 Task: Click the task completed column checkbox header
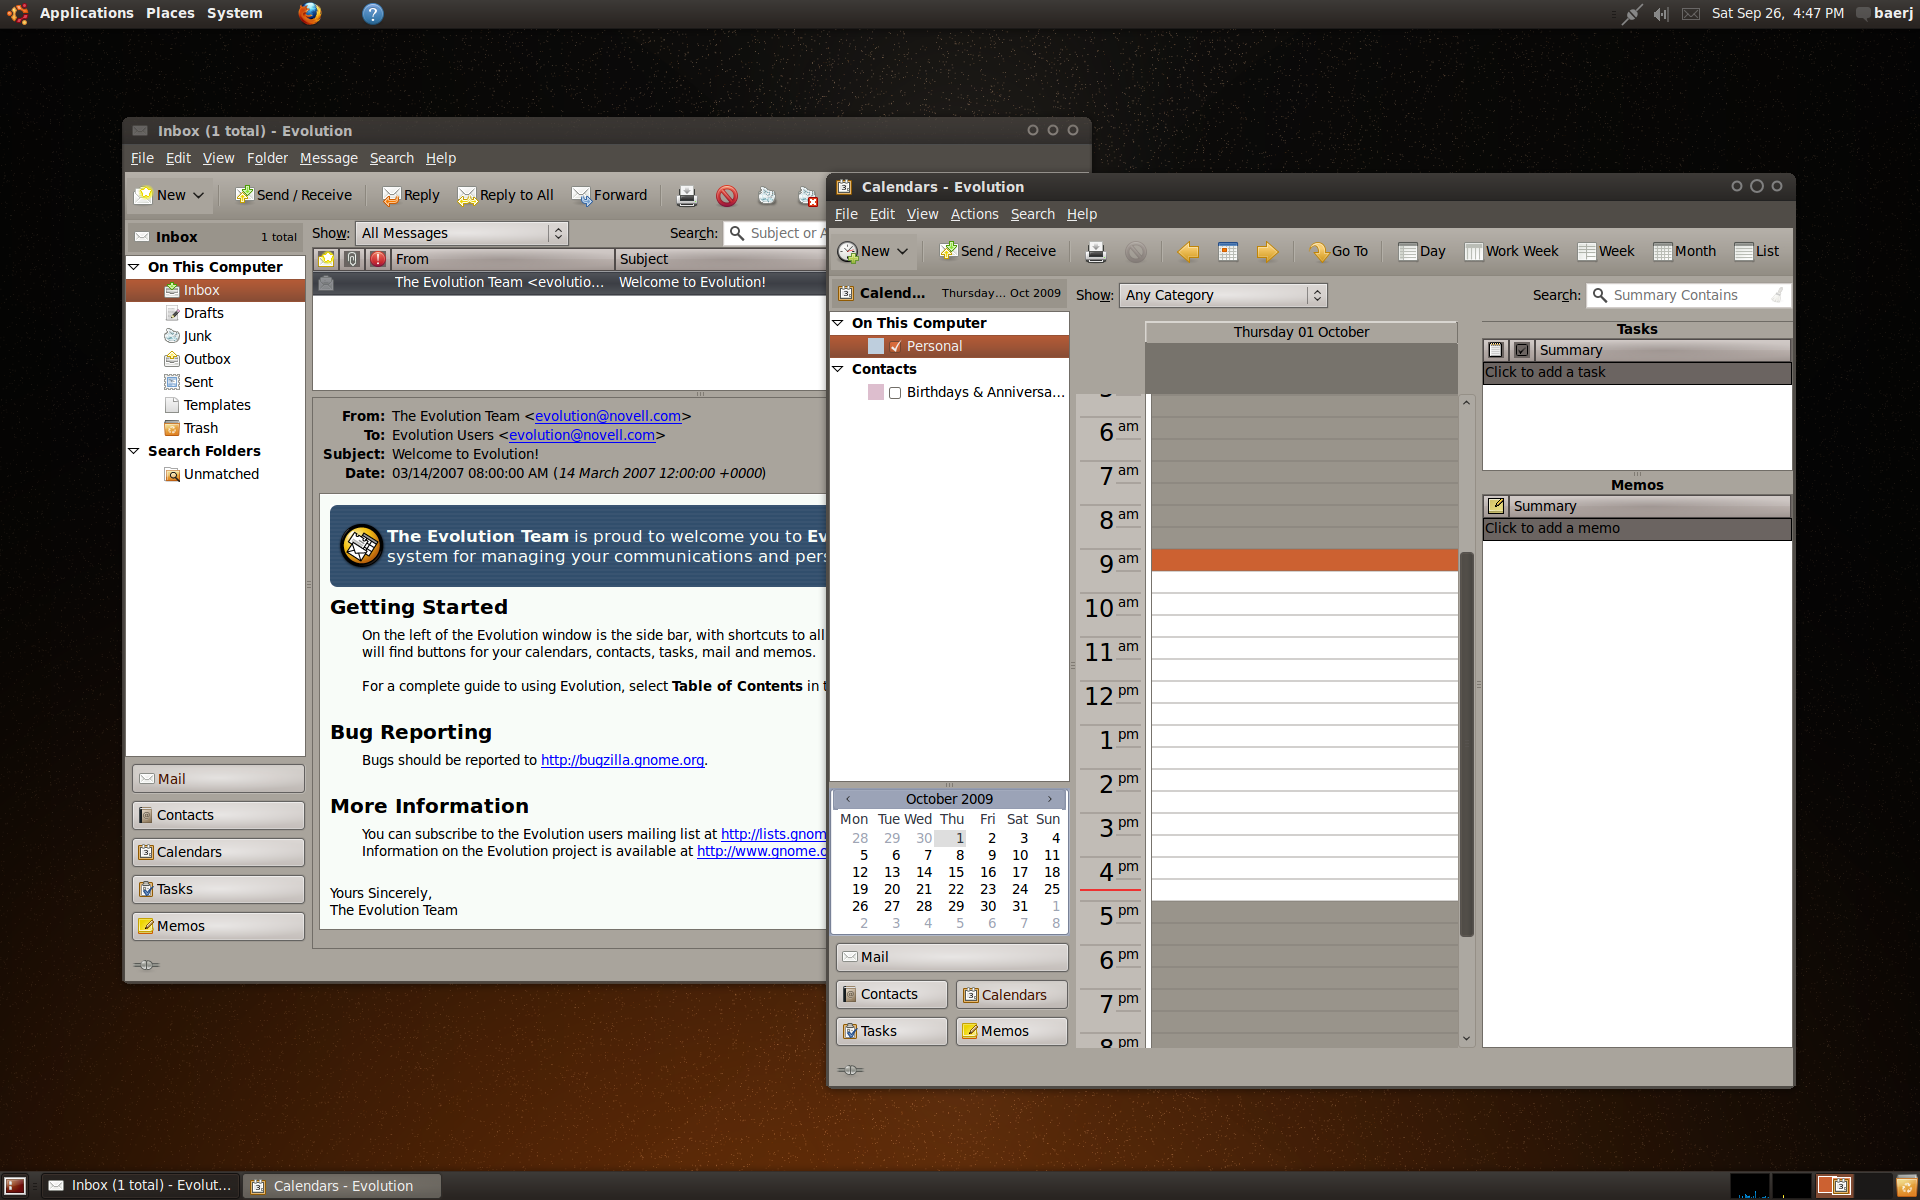click(x=1521, y=350)
